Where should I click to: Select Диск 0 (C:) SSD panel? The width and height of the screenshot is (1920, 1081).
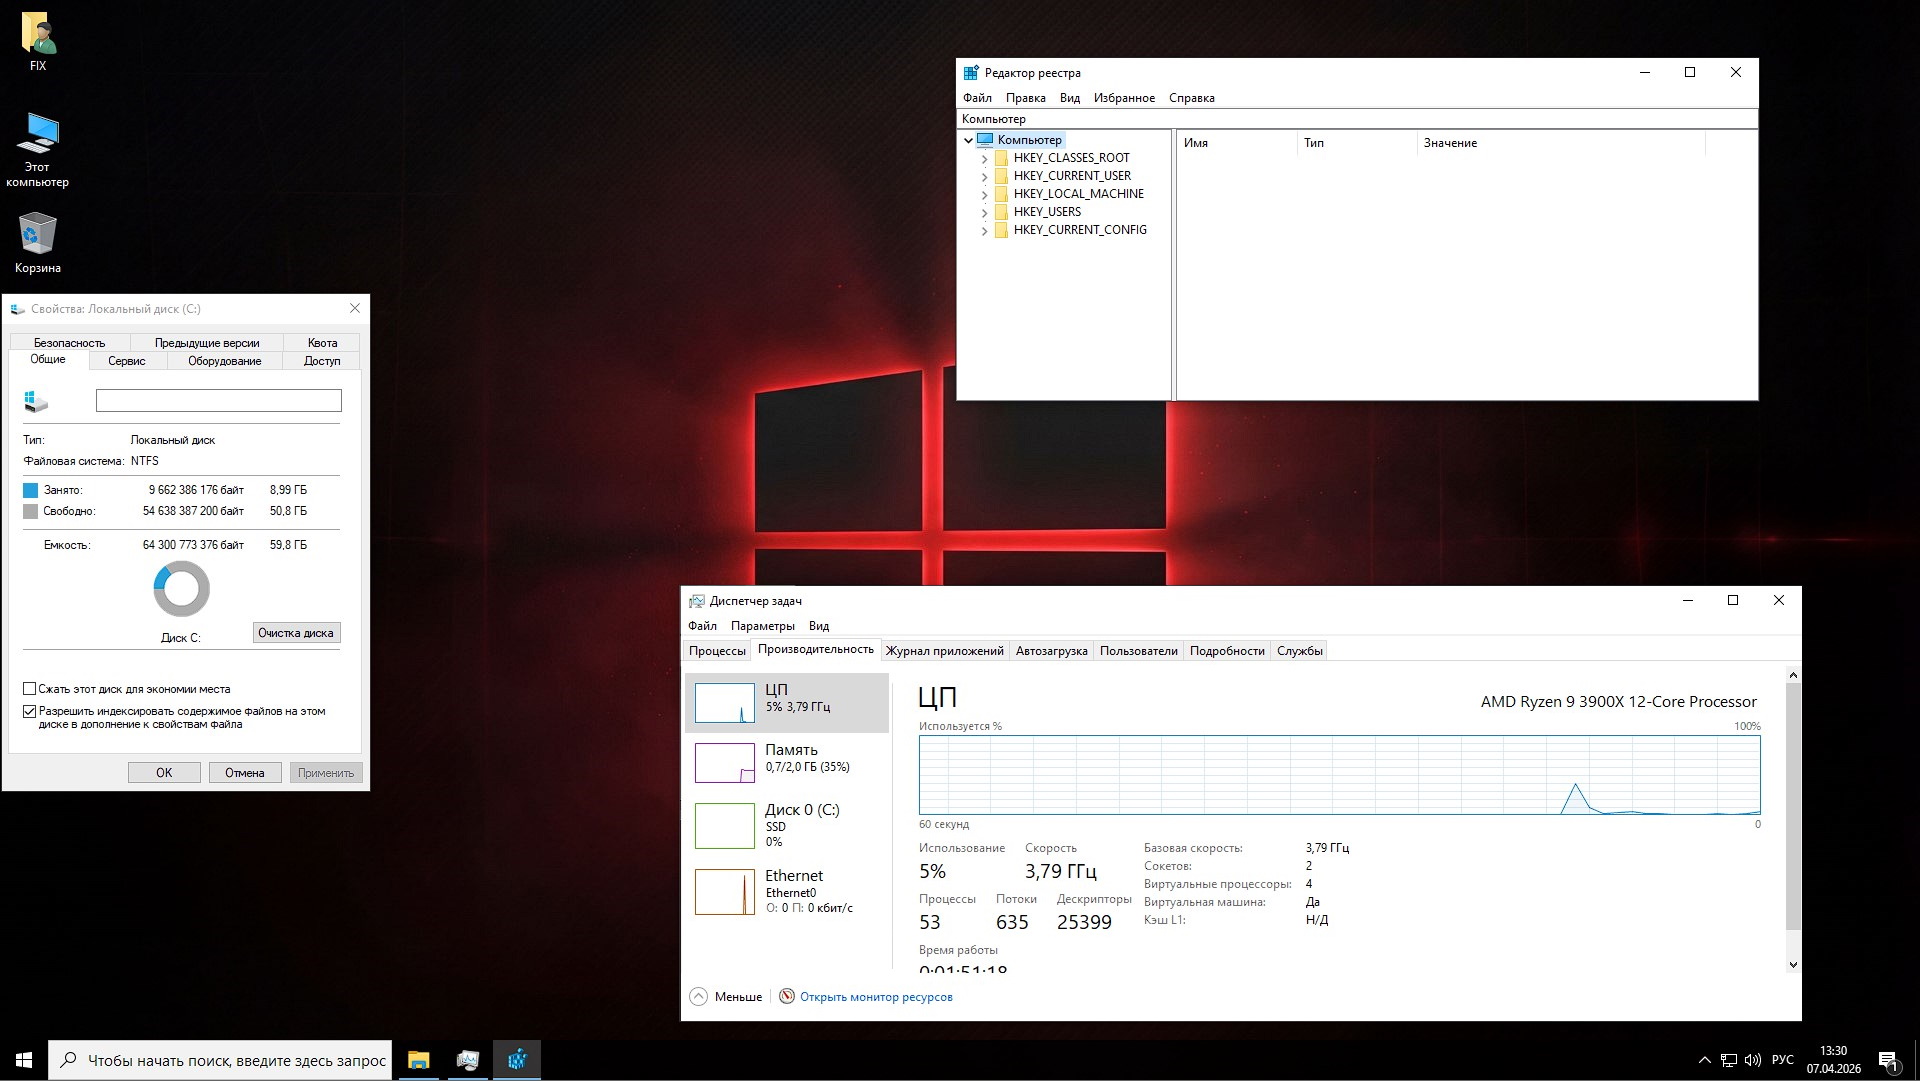coord(786,824)
